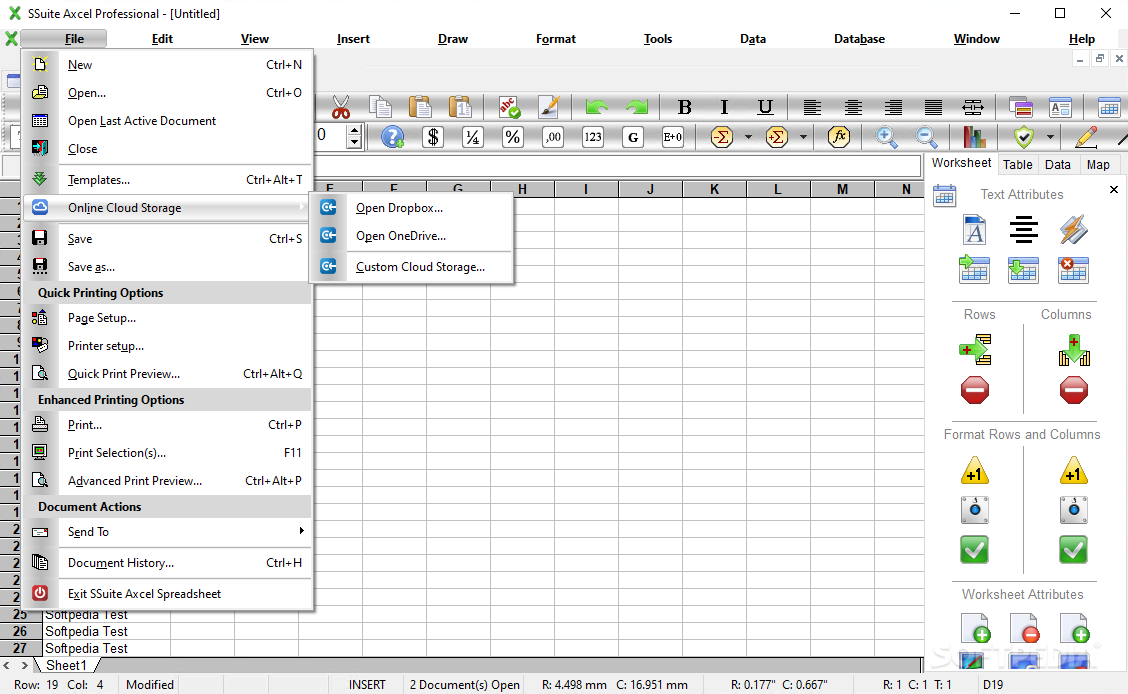Click the lightning bolt attributes icon
1128x694 pixels.
pos(1073,230)
